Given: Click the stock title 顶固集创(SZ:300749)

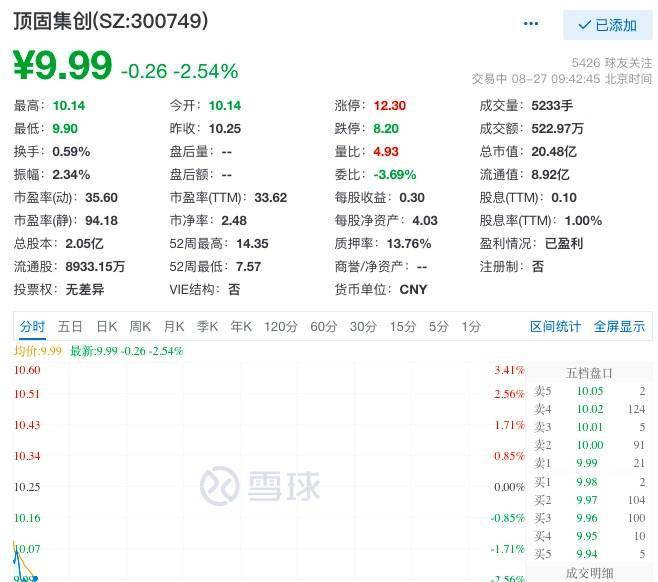Looking at the screenshot, I should (111, 21).
